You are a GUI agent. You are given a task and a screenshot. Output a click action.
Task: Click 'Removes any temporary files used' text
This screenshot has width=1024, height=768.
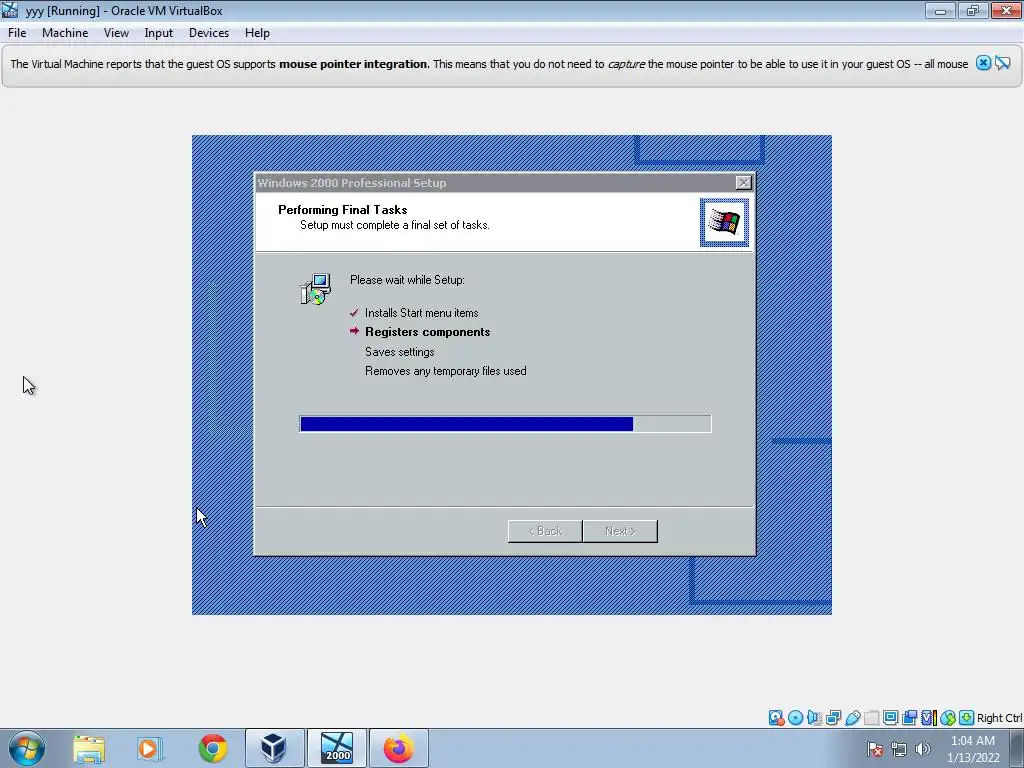[x=445, y=371]
